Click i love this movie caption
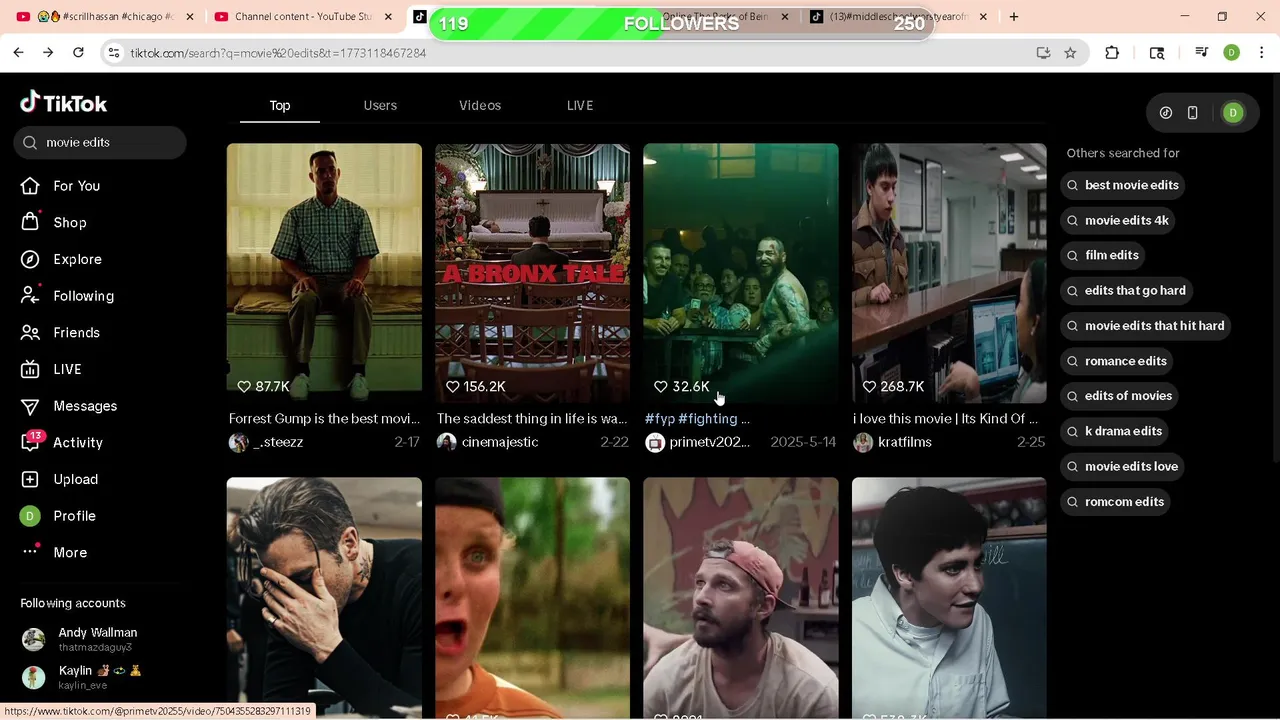Screen dimensions: 1280x720 point(945,419)
